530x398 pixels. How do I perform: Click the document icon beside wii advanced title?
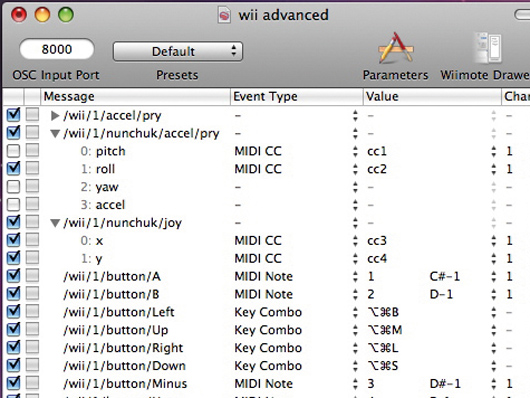click(224, 15)
